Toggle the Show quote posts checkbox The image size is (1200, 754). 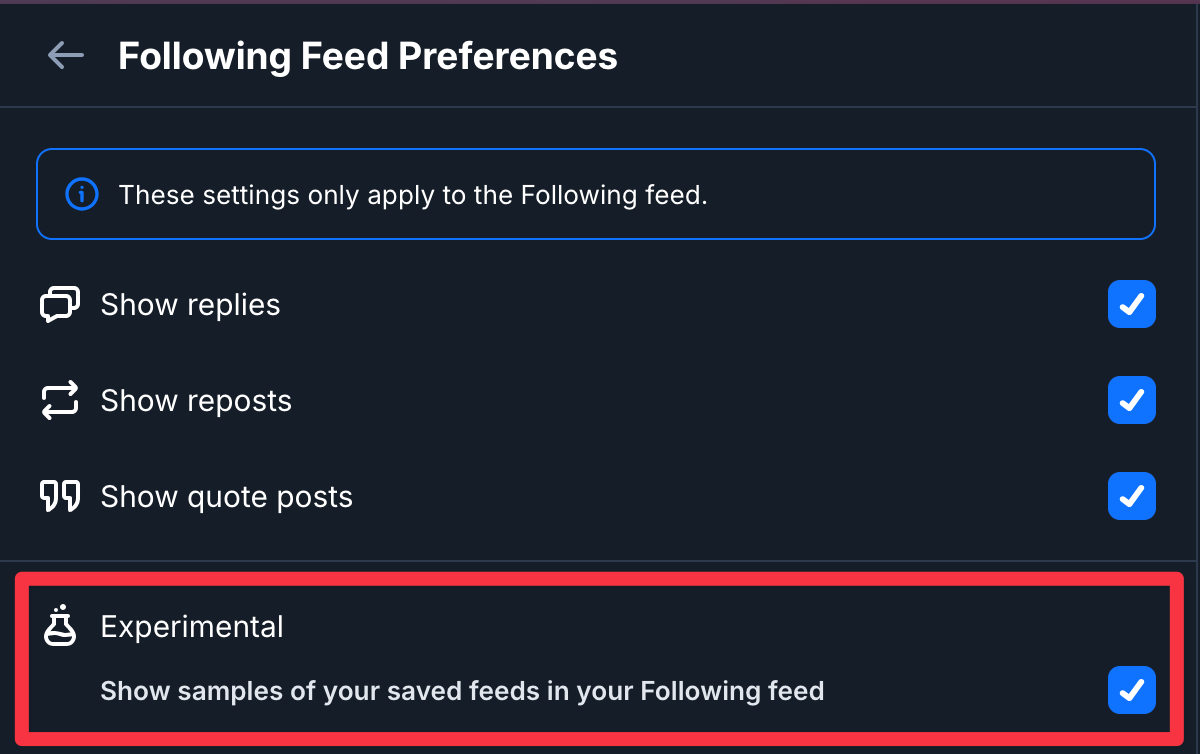[1131, 497]
